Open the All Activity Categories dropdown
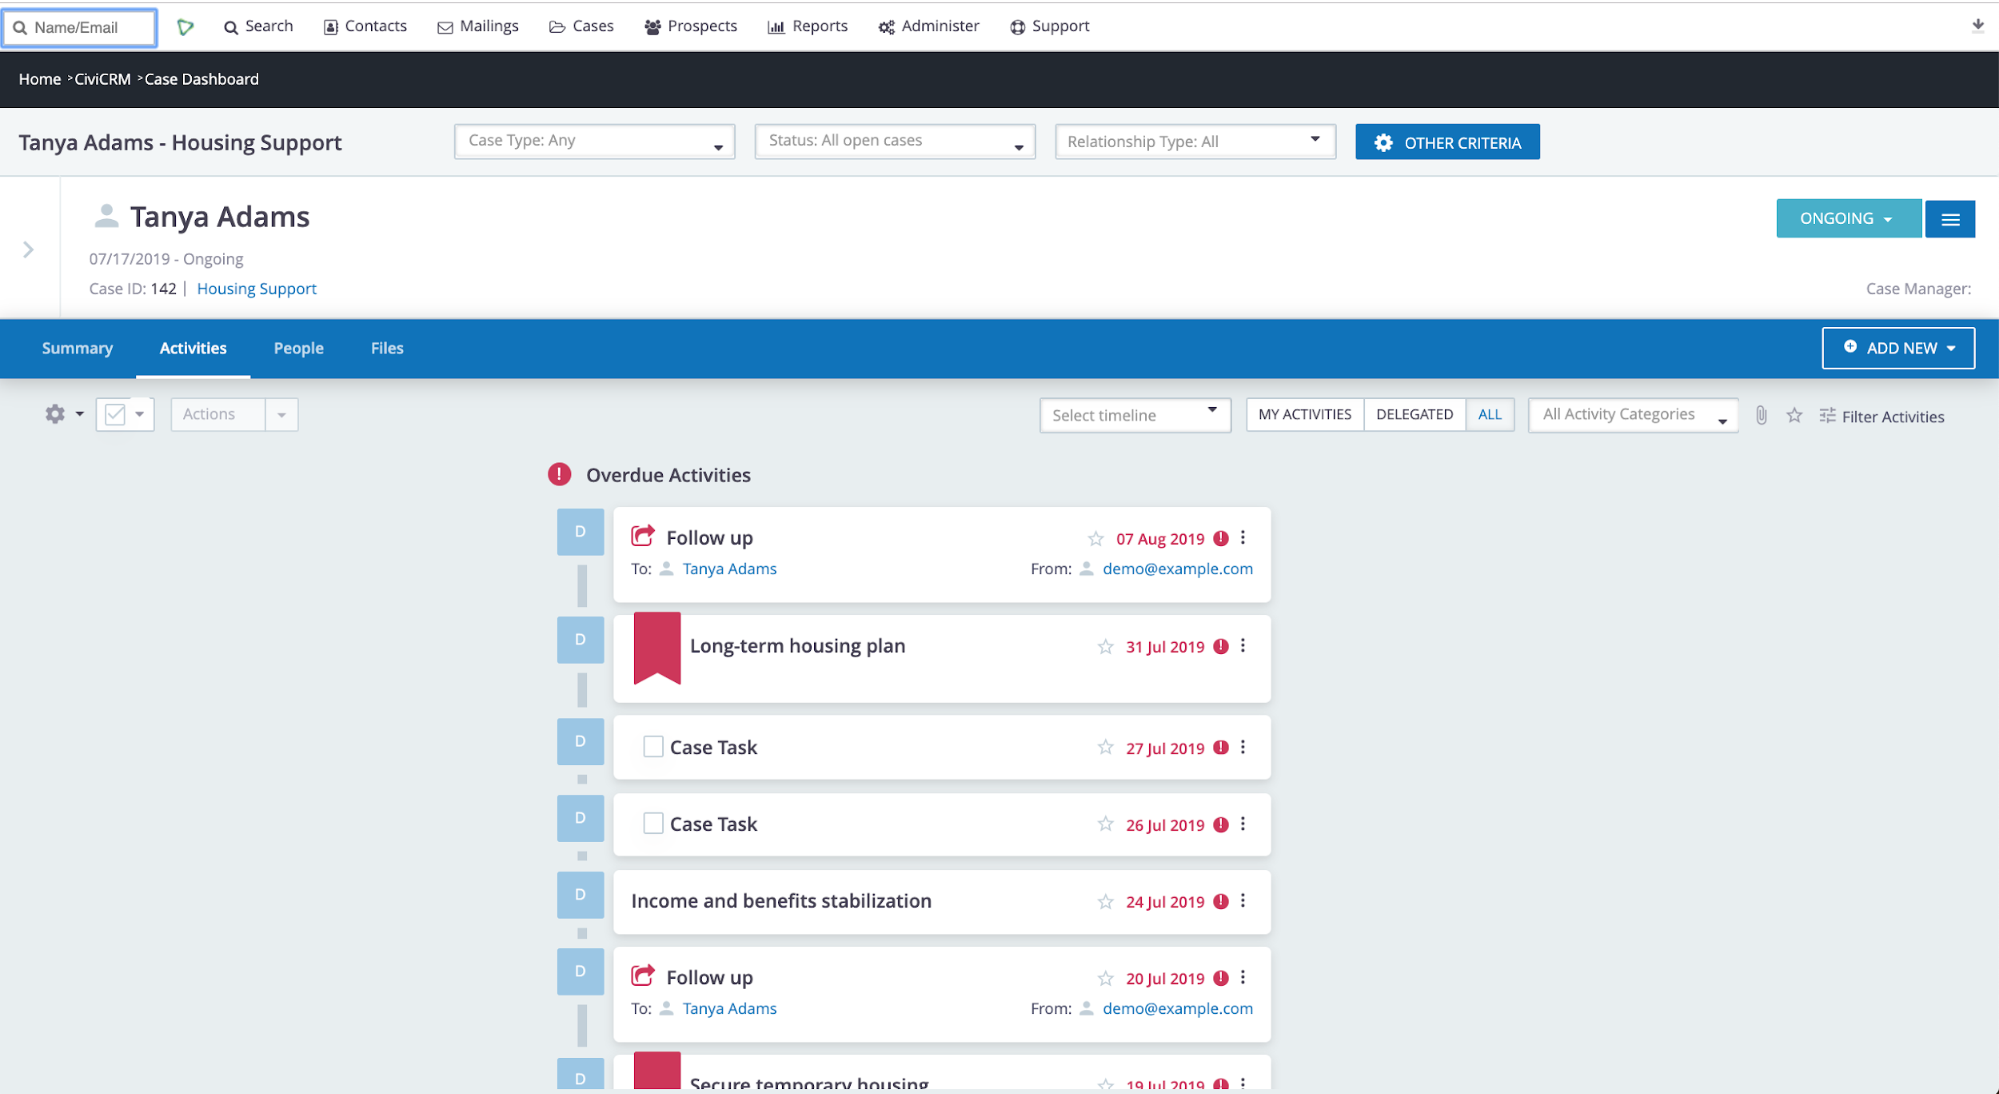Screen dimensions: 1999x1094 pyautogui.click(x=1632, y=415)
